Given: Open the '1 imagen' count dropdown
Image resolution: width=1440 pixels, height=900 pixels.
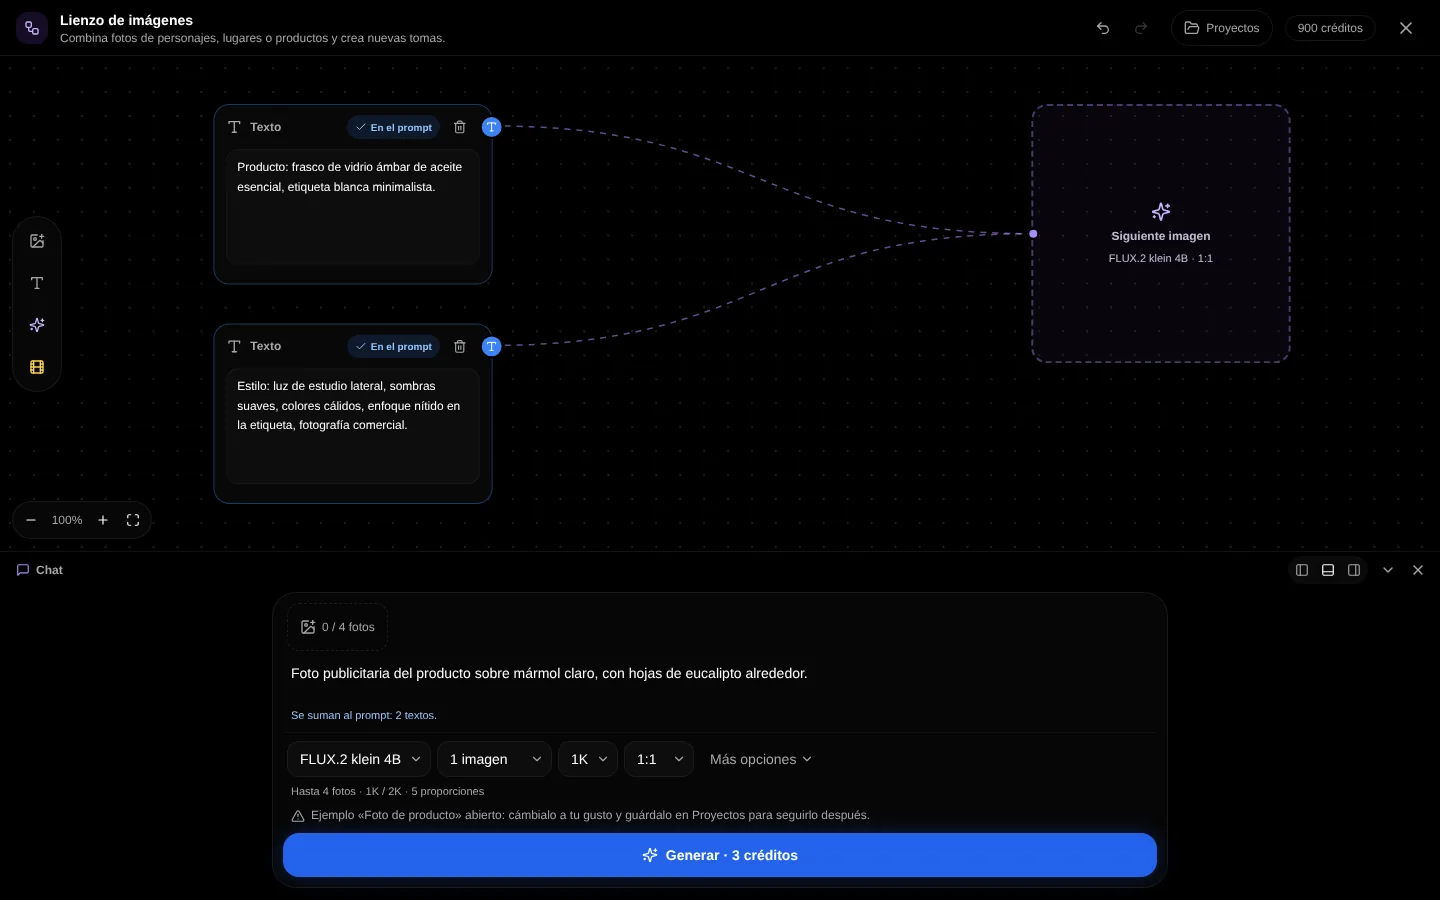Looking at the screenshot, I should (x=494, y=759).
